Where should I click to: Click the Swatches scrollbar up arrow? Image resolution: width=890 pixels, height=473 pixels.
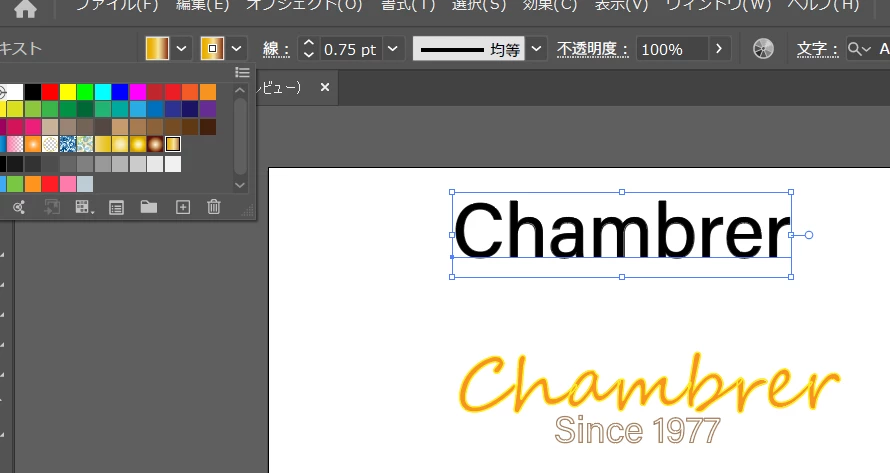tap(240, 90)
